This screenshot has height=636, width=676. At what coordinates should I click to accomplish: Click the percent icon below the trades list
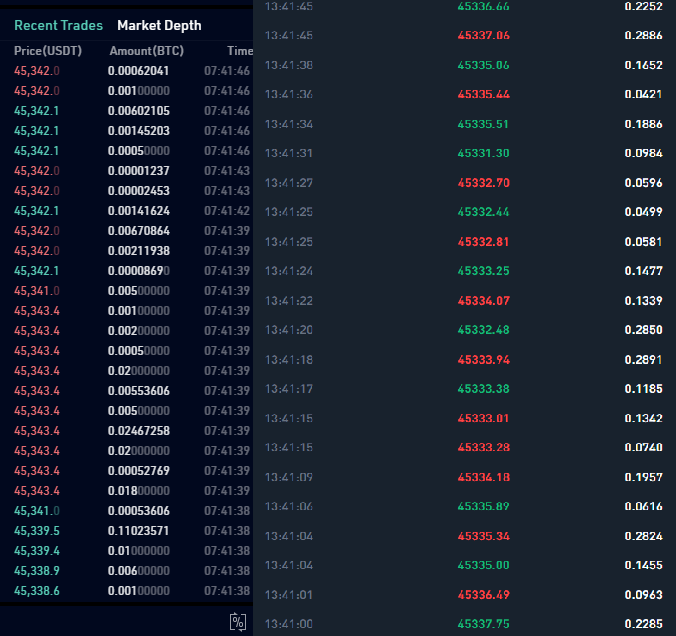238,622
